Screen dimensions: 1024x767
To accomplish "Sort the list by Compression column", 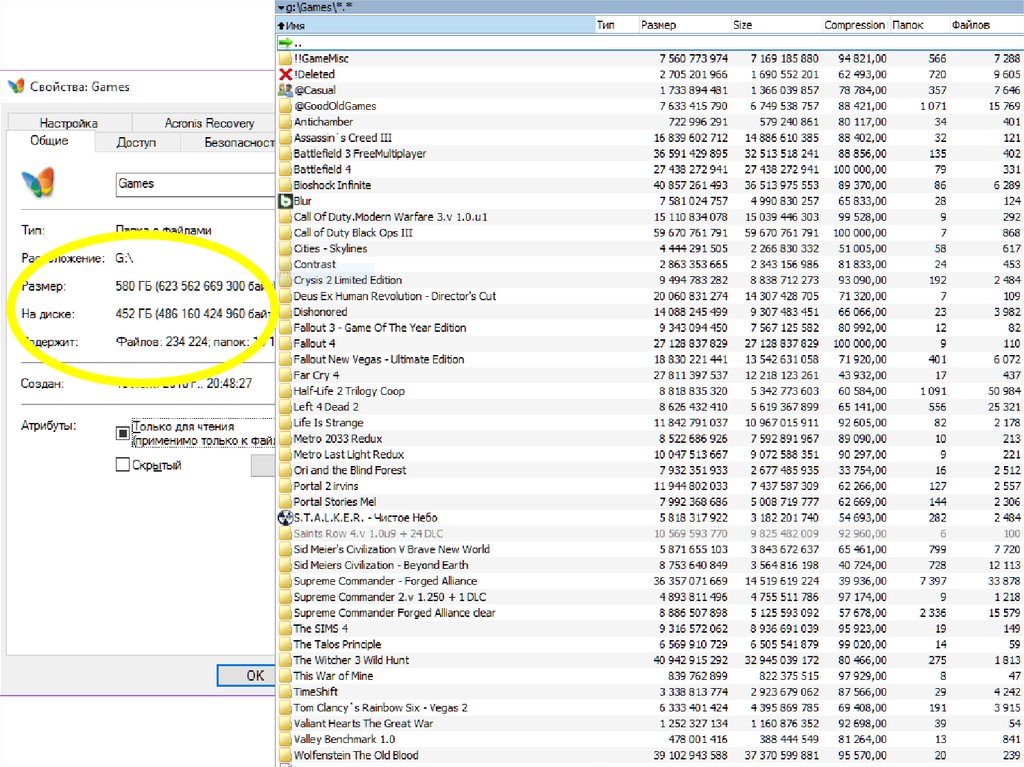I will coord(854,25).
